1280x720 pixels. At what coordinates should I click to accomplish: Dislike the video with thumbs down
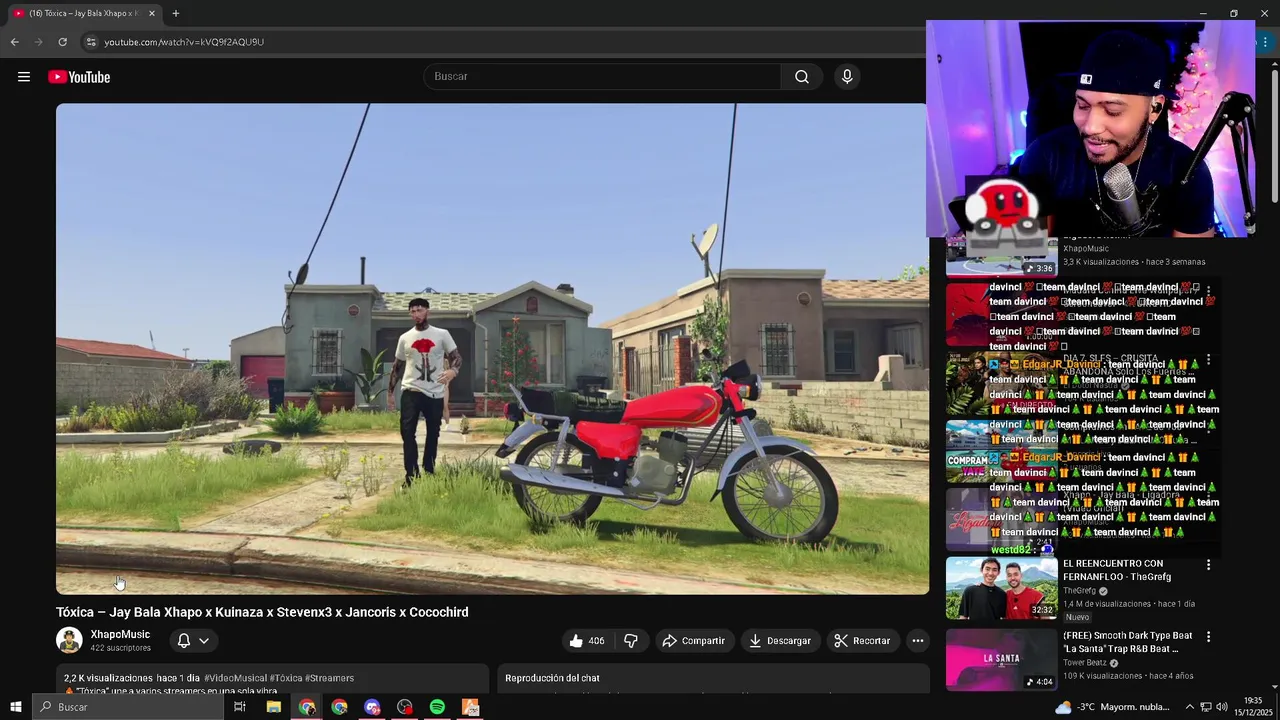pos(631,640)
